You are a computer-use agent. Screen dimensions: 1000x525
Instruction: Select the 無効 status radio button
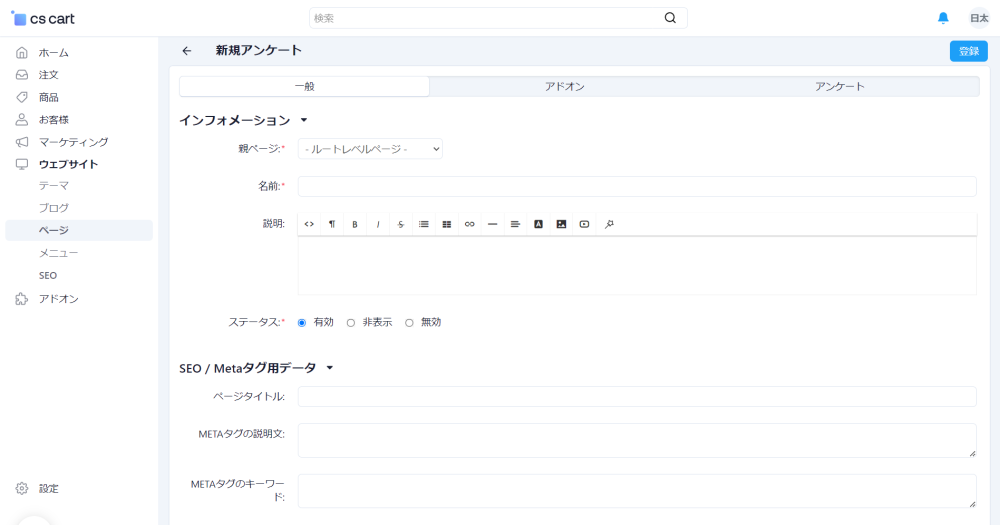tap(409, 323)
